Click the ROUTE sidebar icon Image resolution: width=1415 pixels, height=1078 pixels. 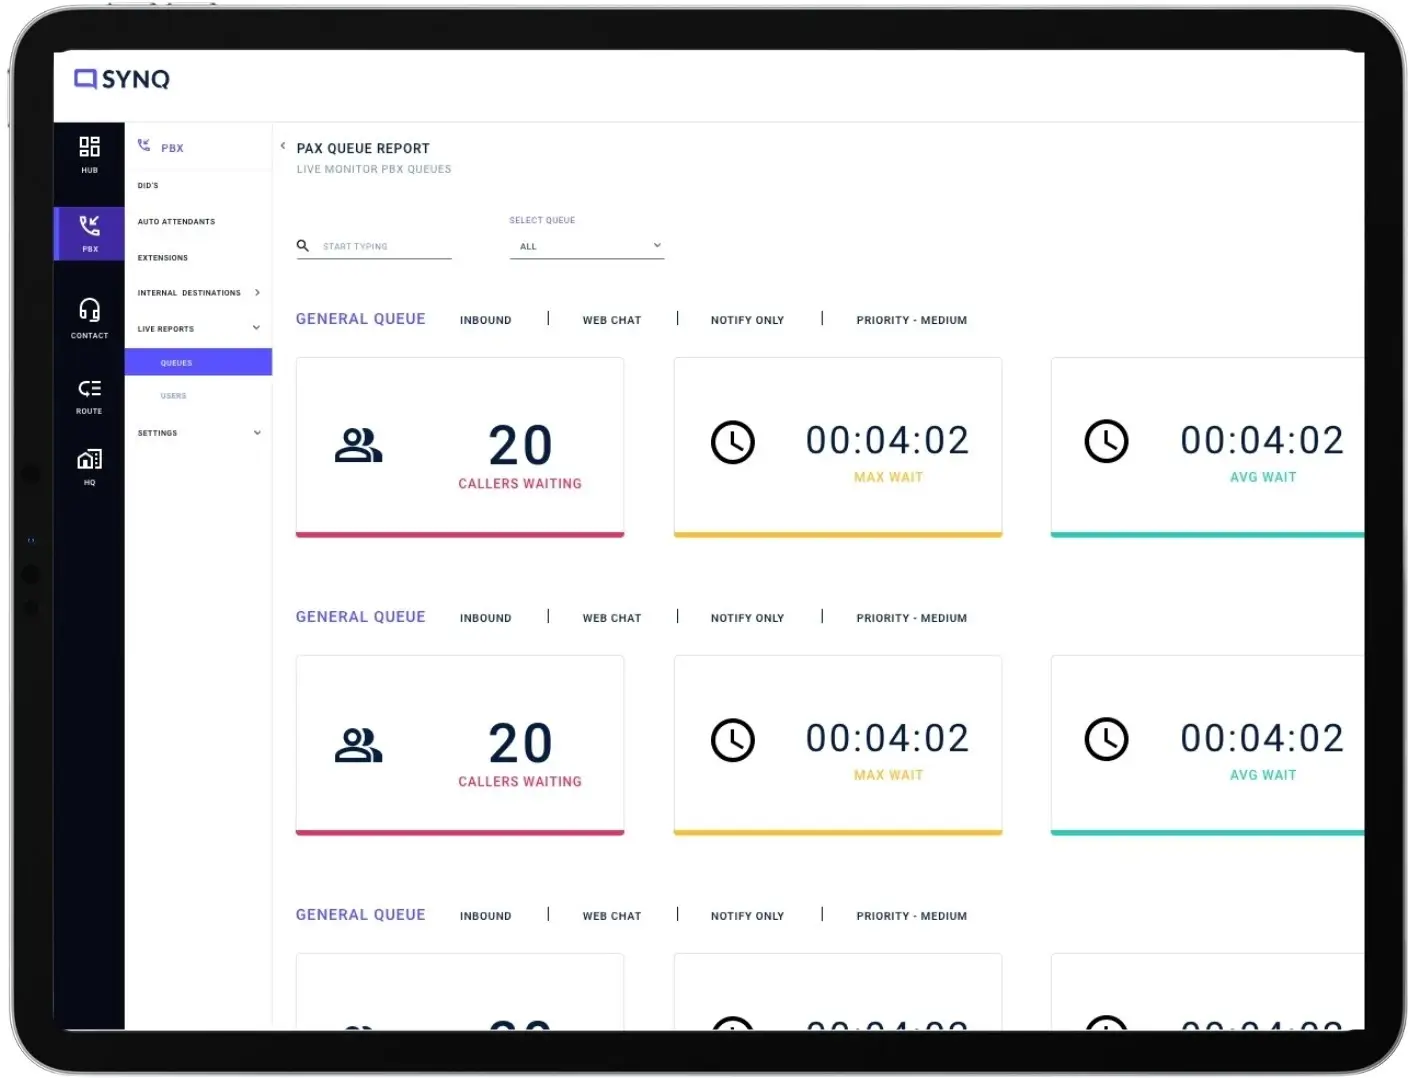tap(89, 390)
